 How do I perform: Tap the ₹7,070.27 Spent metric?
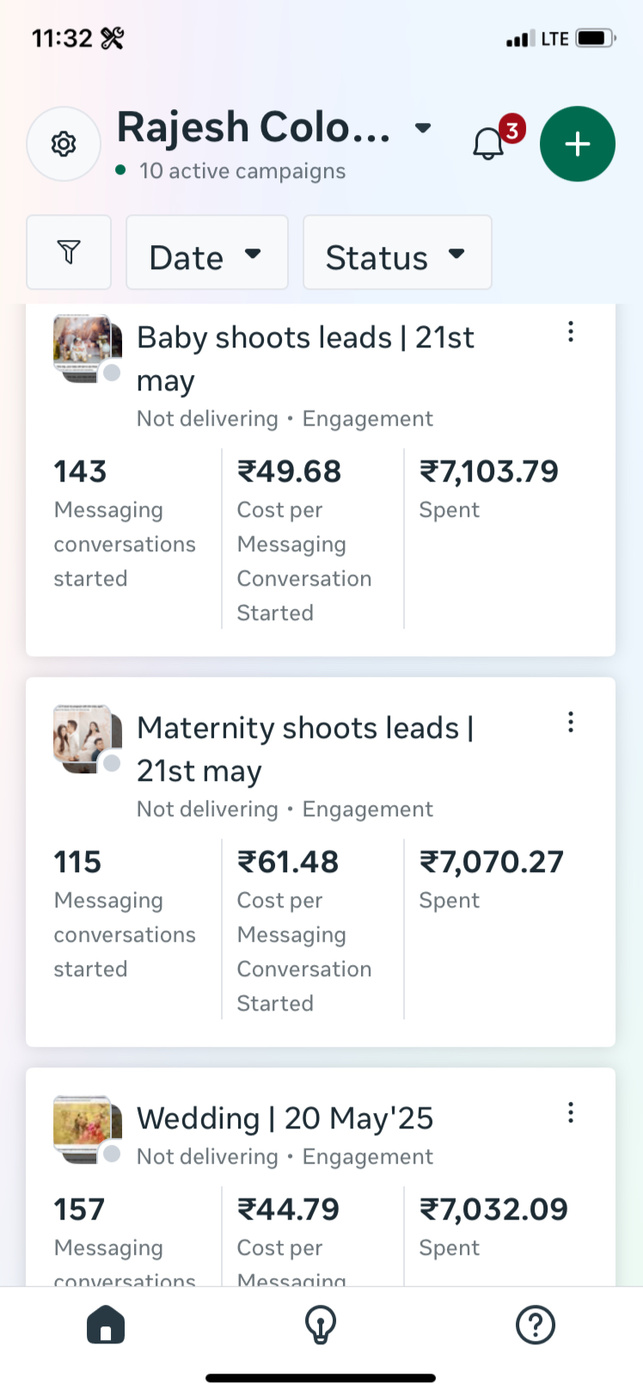pos(491,862)
